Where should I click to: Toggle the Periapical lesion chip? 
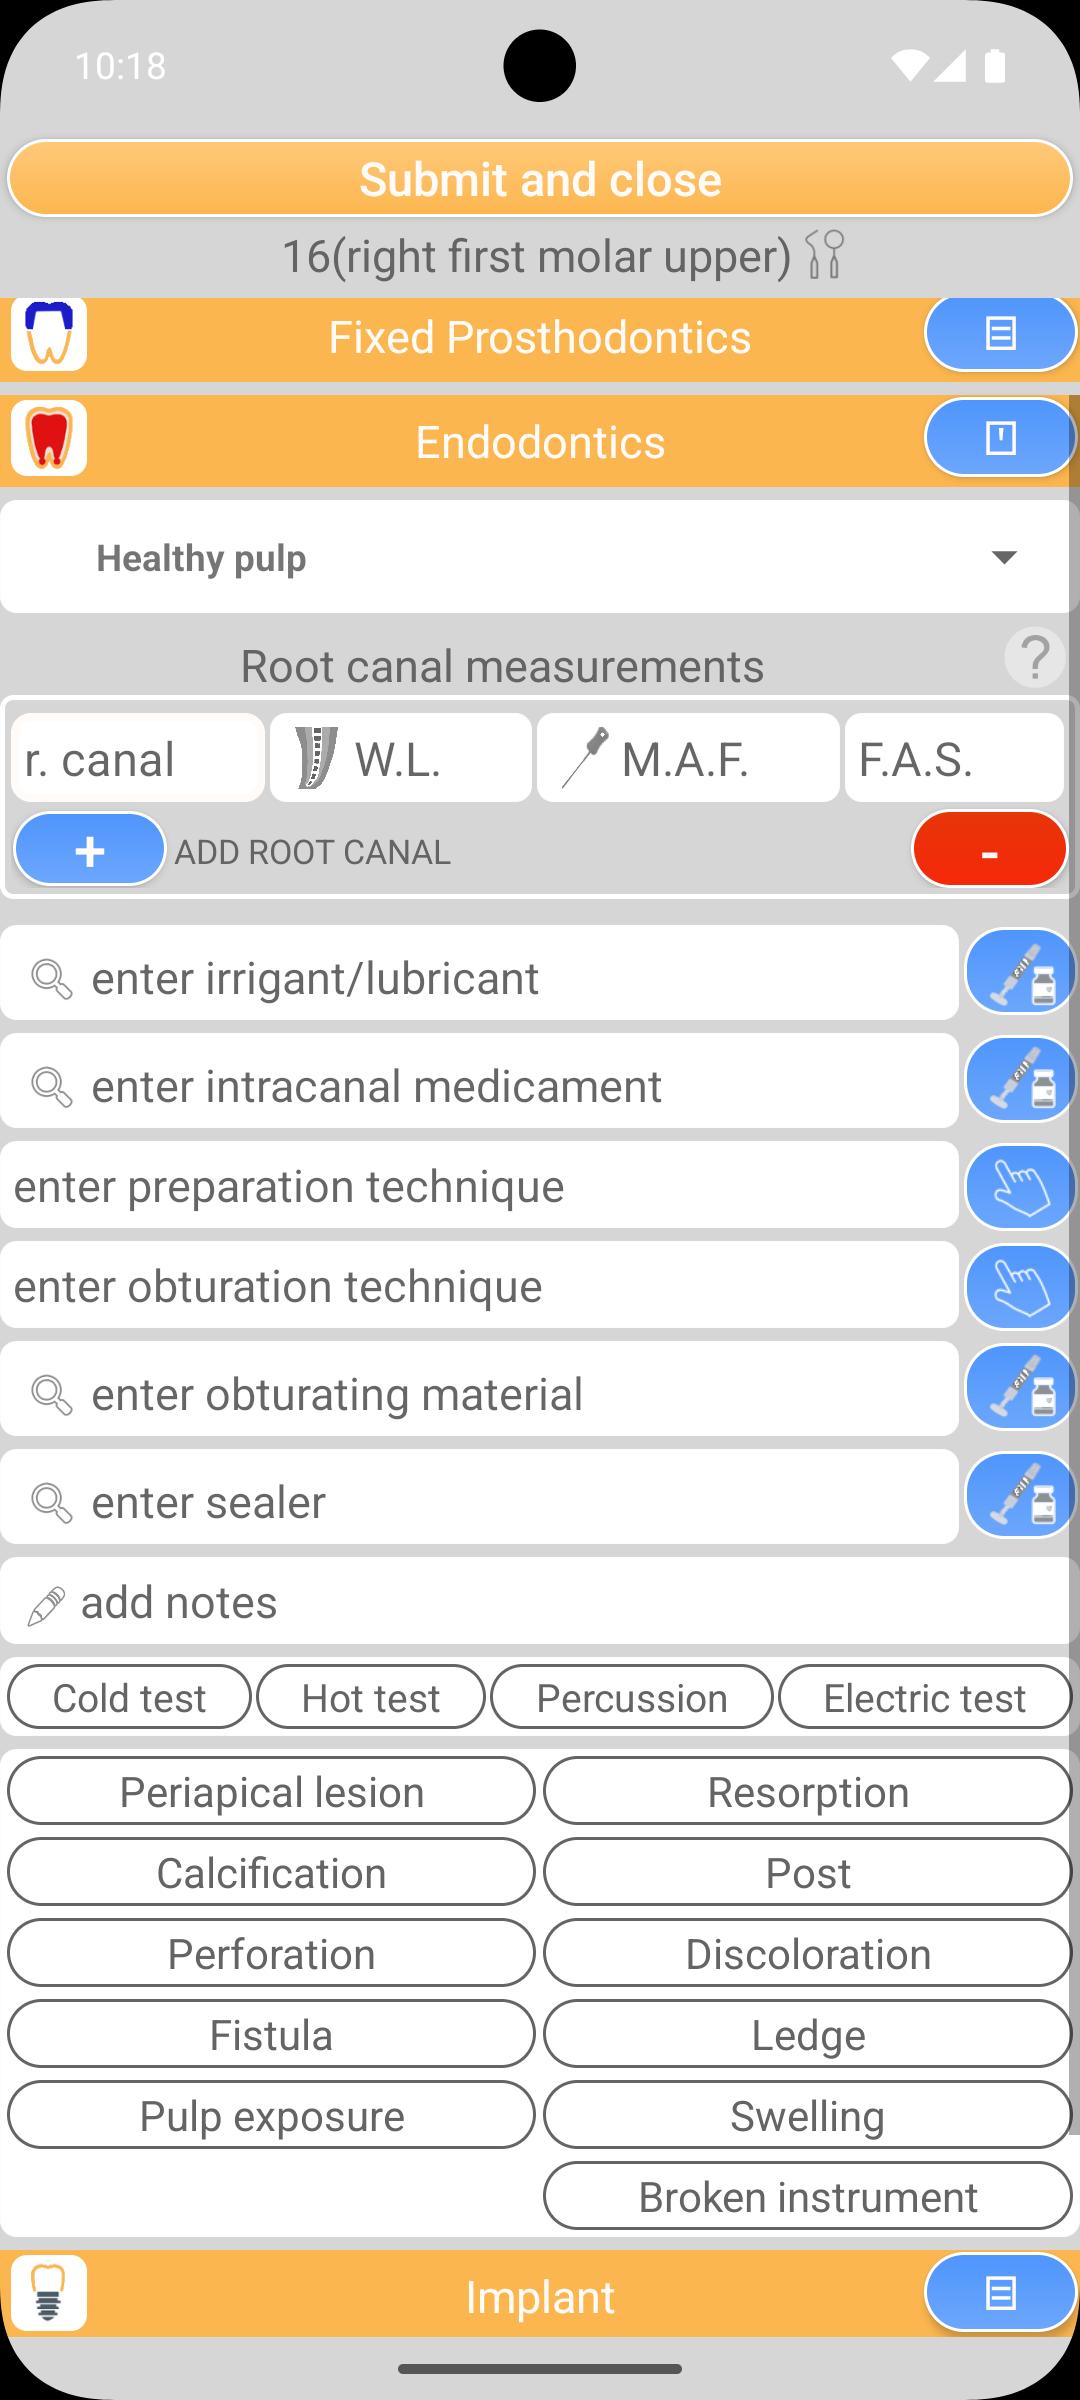coord(271,1791)
